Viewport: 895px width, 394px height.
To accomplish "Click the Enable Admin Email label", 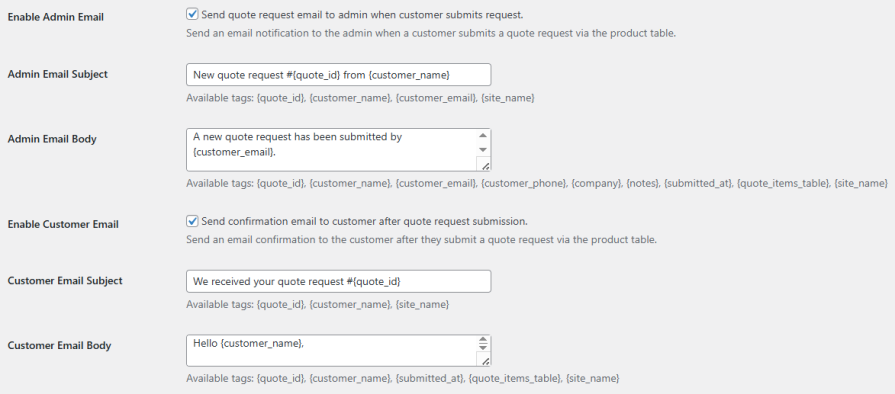I will coord(55,17).
